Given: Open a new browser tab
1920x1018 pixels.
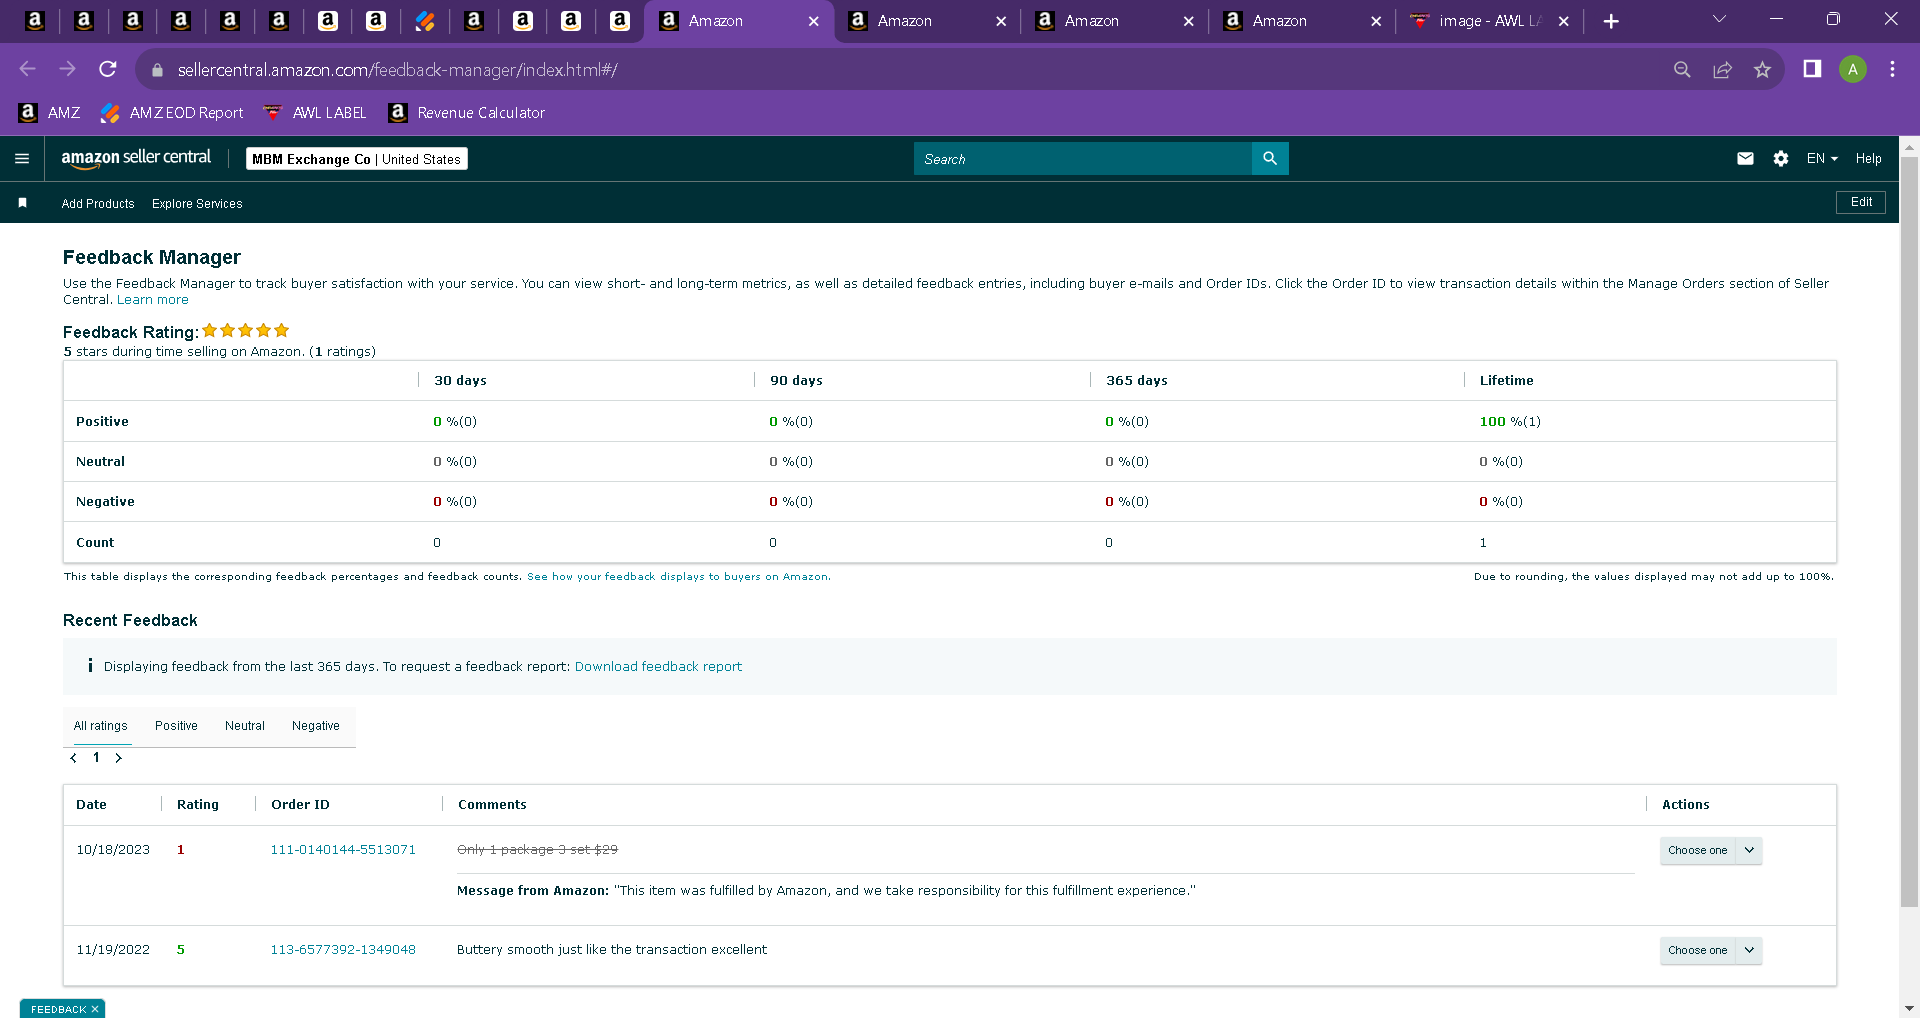Looking at the screenshot, I should [x=1611, y=21].
